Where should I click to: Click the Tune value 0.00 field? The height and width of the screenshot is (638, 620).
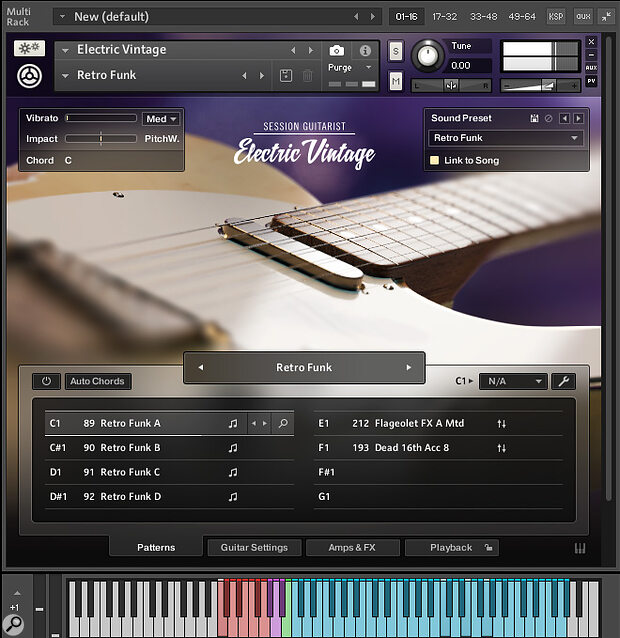tap(469, 66)
